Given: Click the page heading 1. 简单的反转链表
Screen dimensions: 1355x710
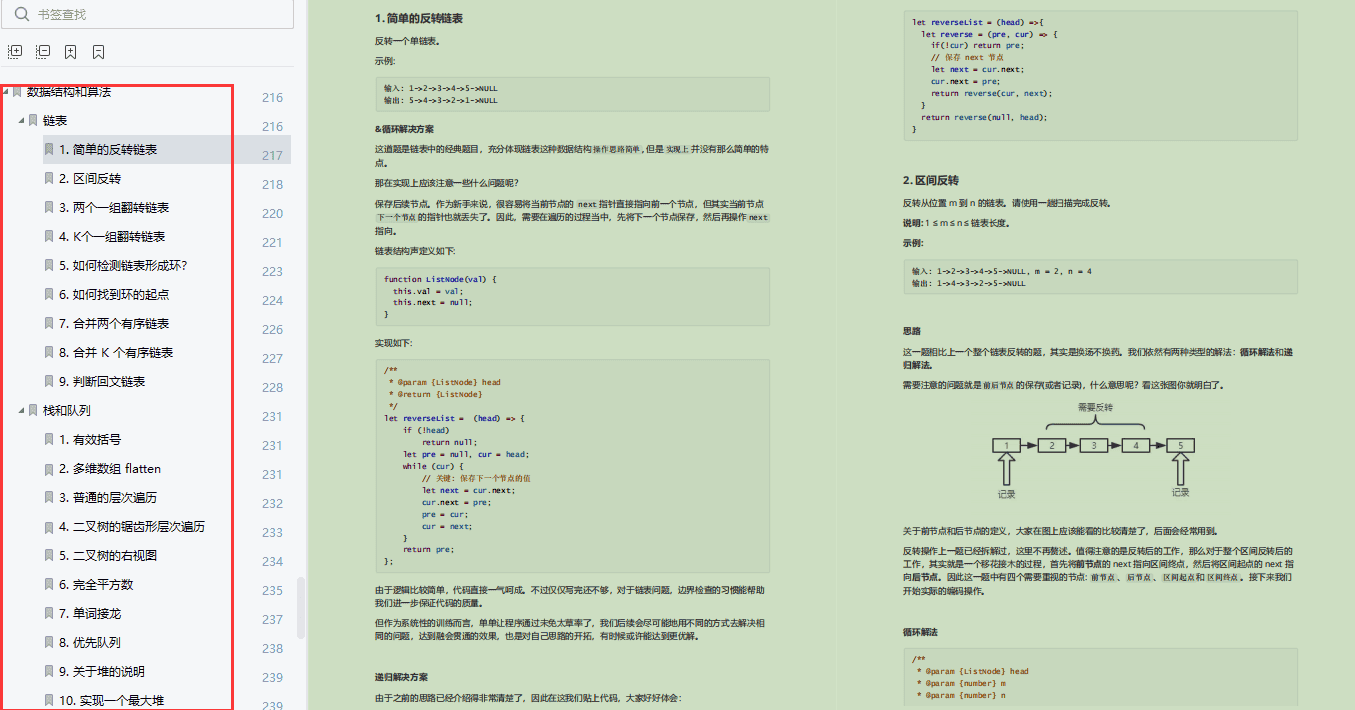Looking at the screenshot, I should click(419, 18).
